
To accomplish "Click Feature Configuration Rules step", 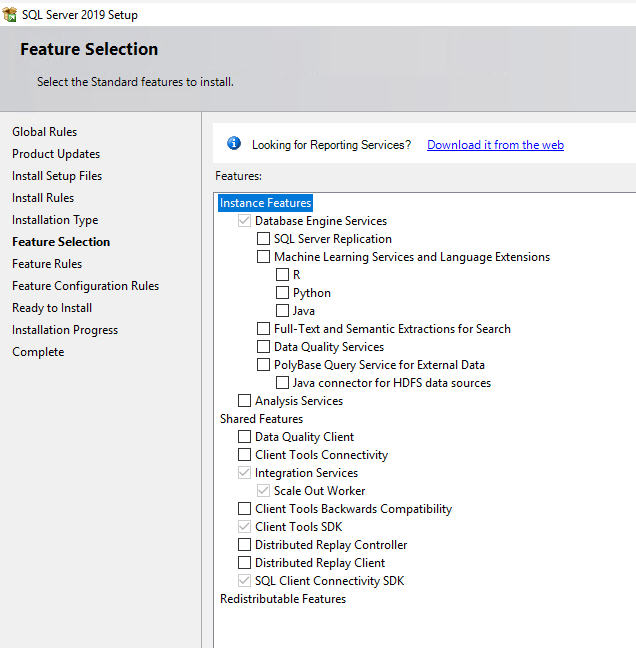I will 86,286.
